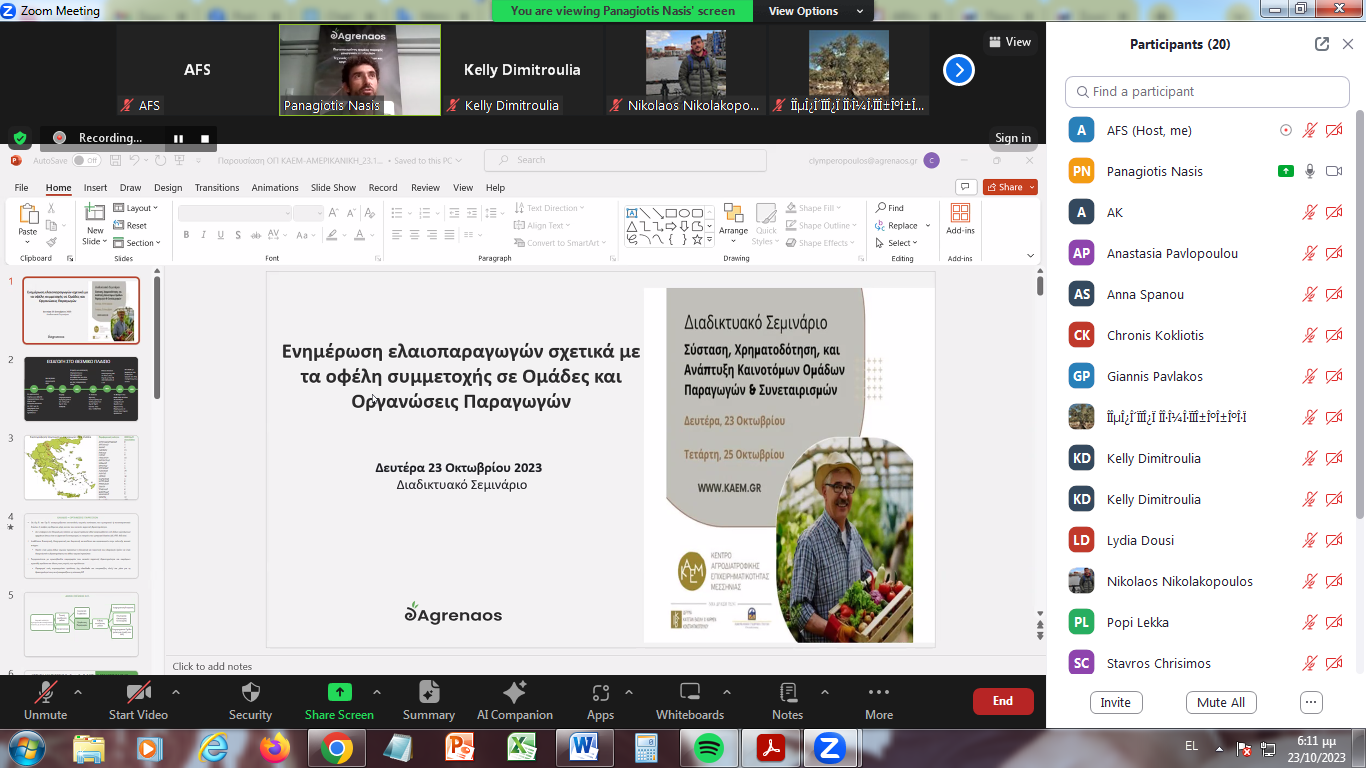Pause the recording
1366x768 pixels.
178,138
